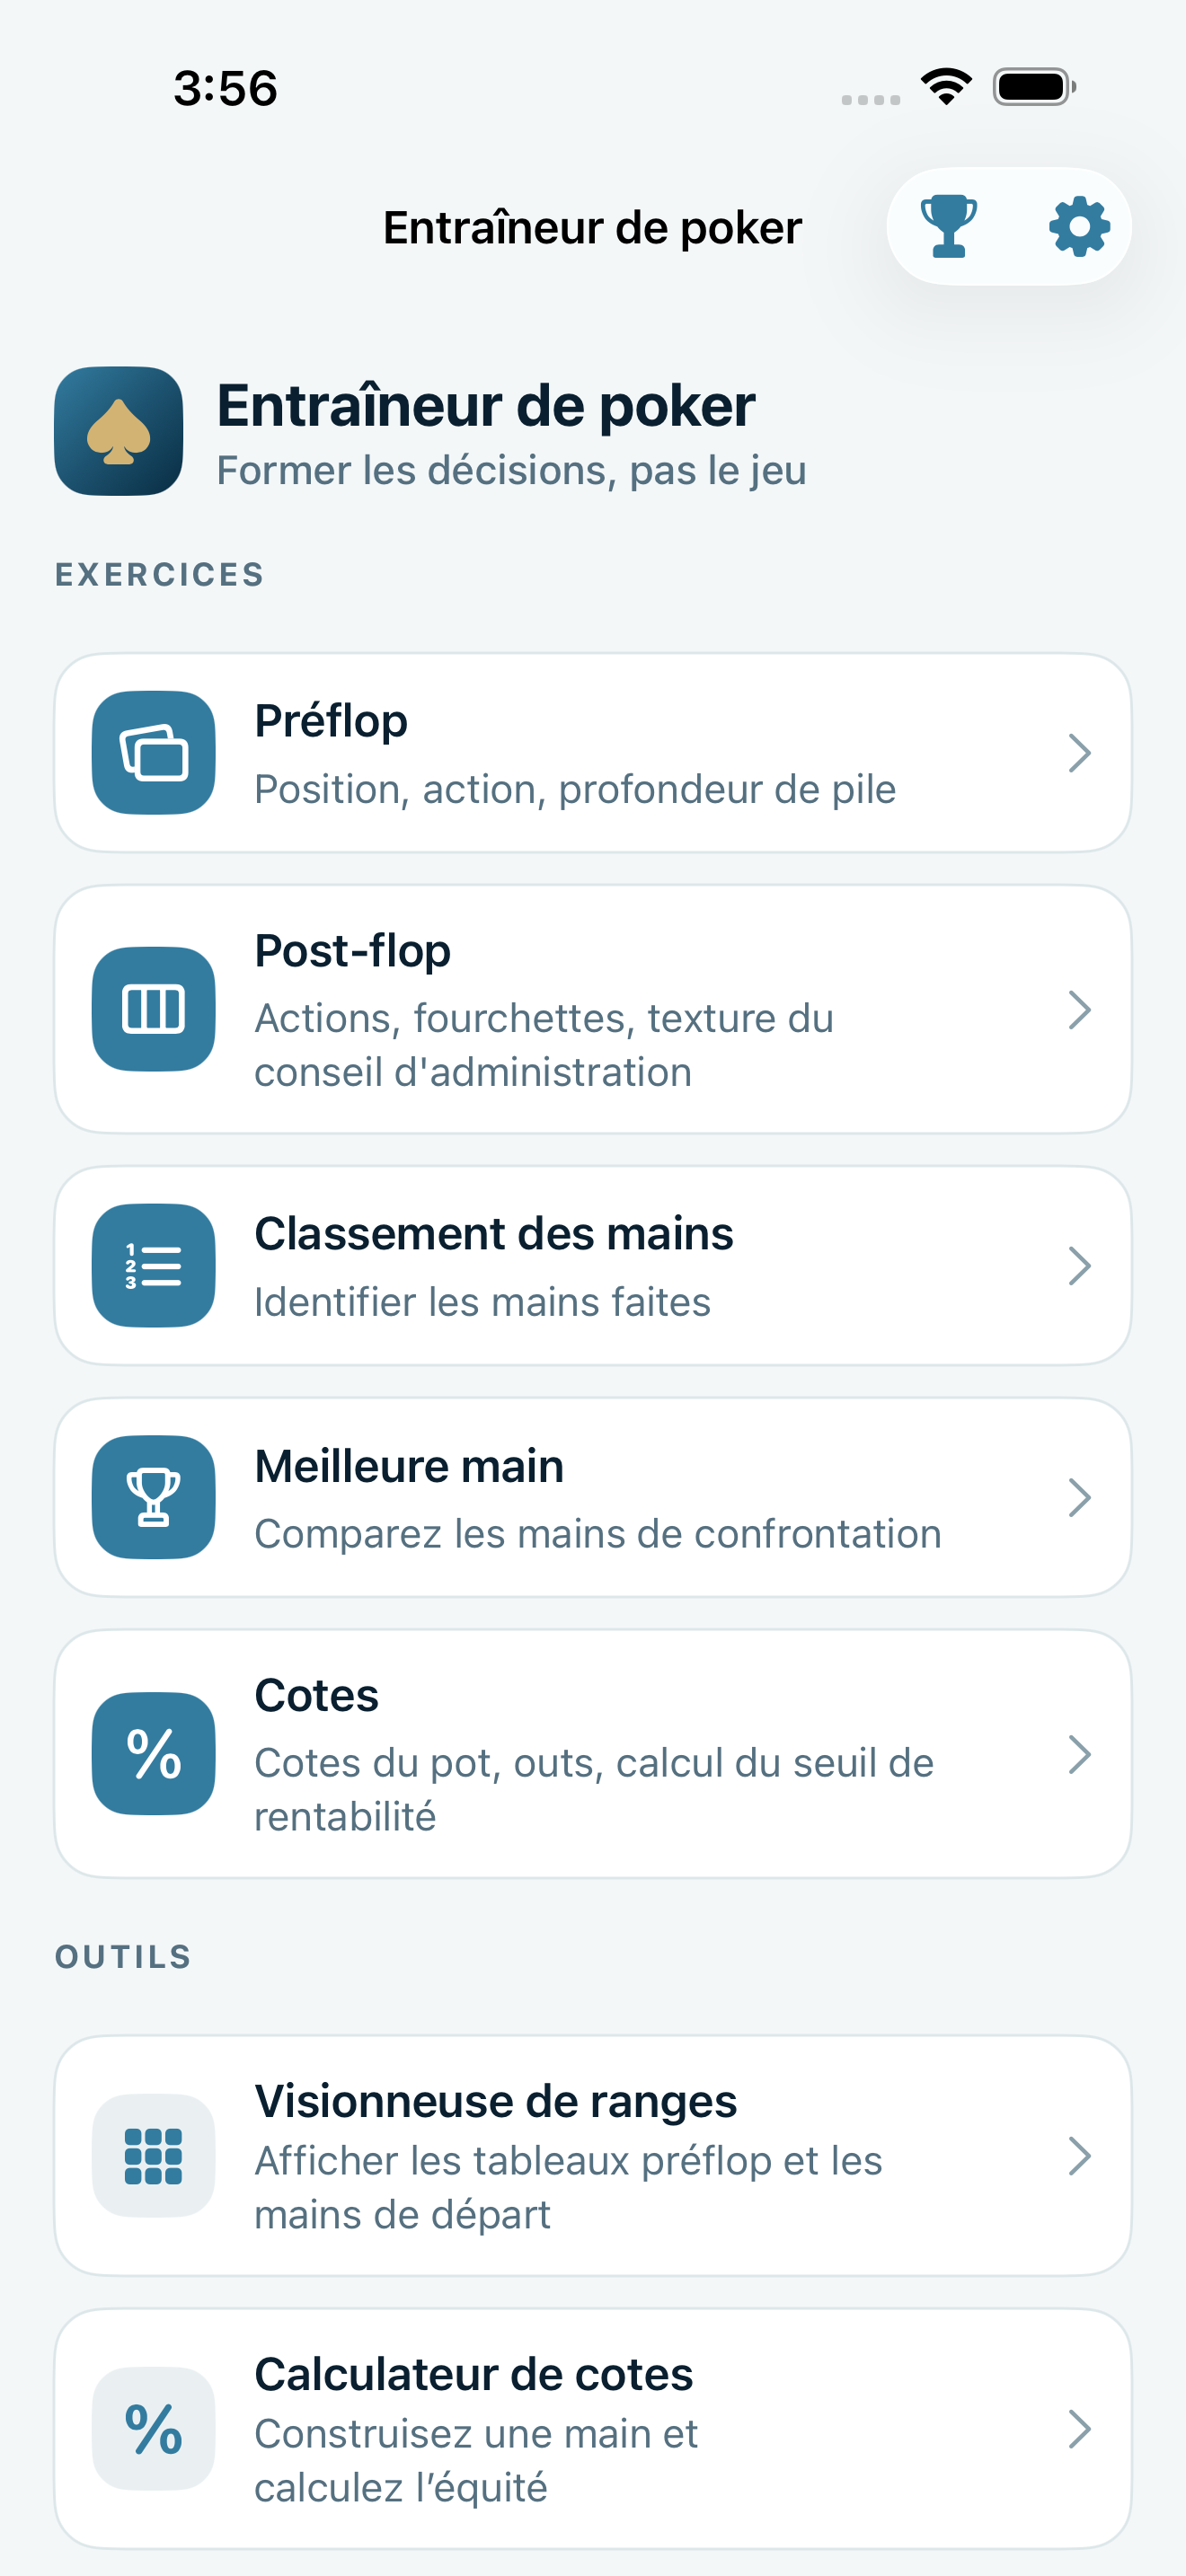Tap the Préflop cards icon
The height and width of the screenshot is (2576, 1186).
tap(154, 753)
